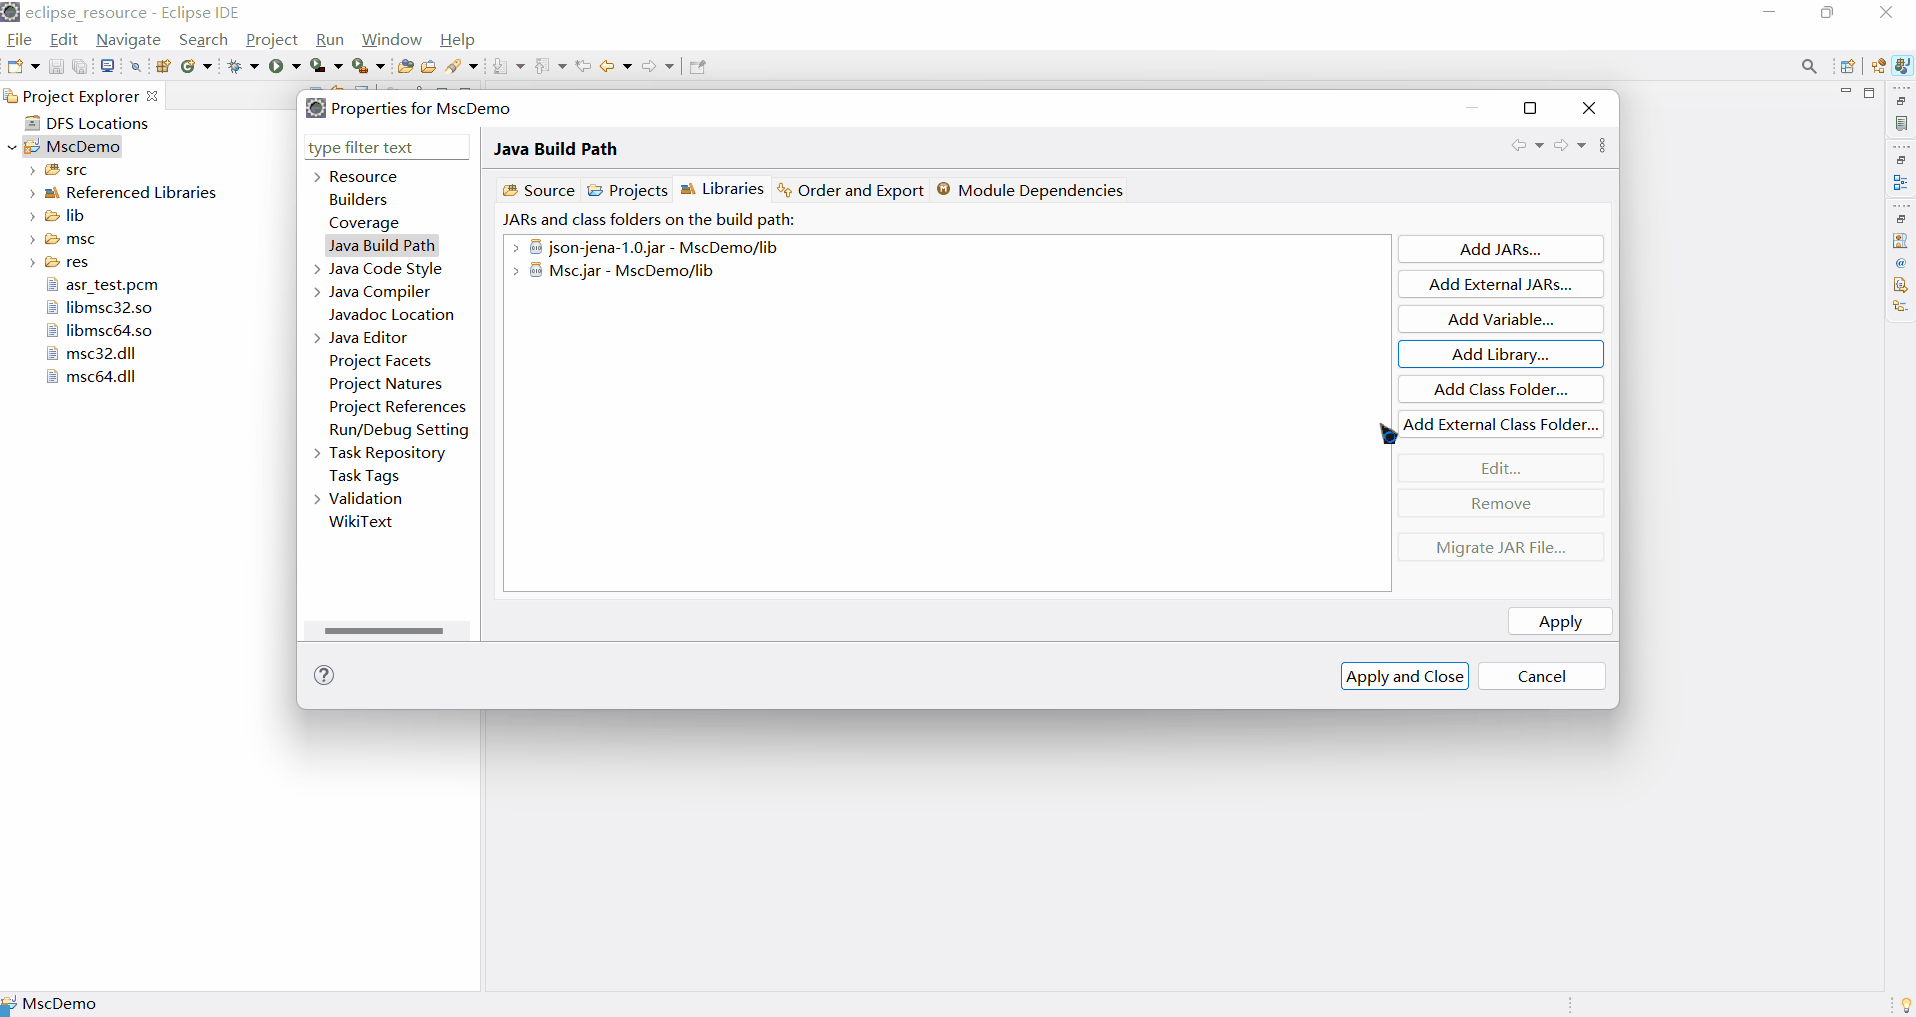Expand the Java Compiler category
The image size is (1916, 1017).
317,292
